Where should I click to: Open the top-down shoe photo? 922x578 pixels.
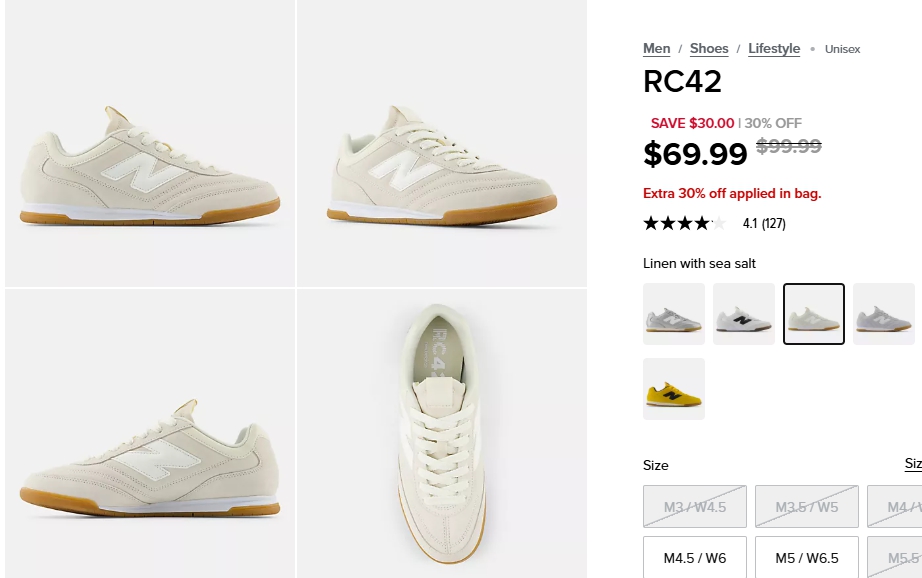tap(441, 433)
